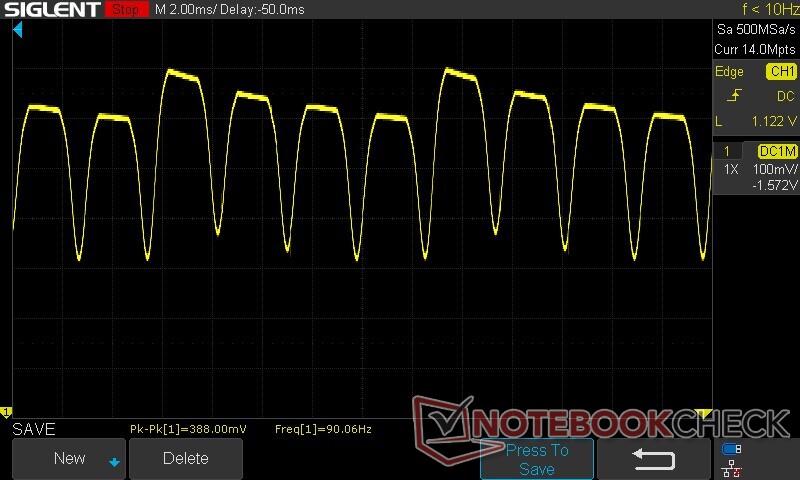Click the Sa 500MSa/s sample rate text
This screenshot has height=480, width=800.
[x=756, y=30]
